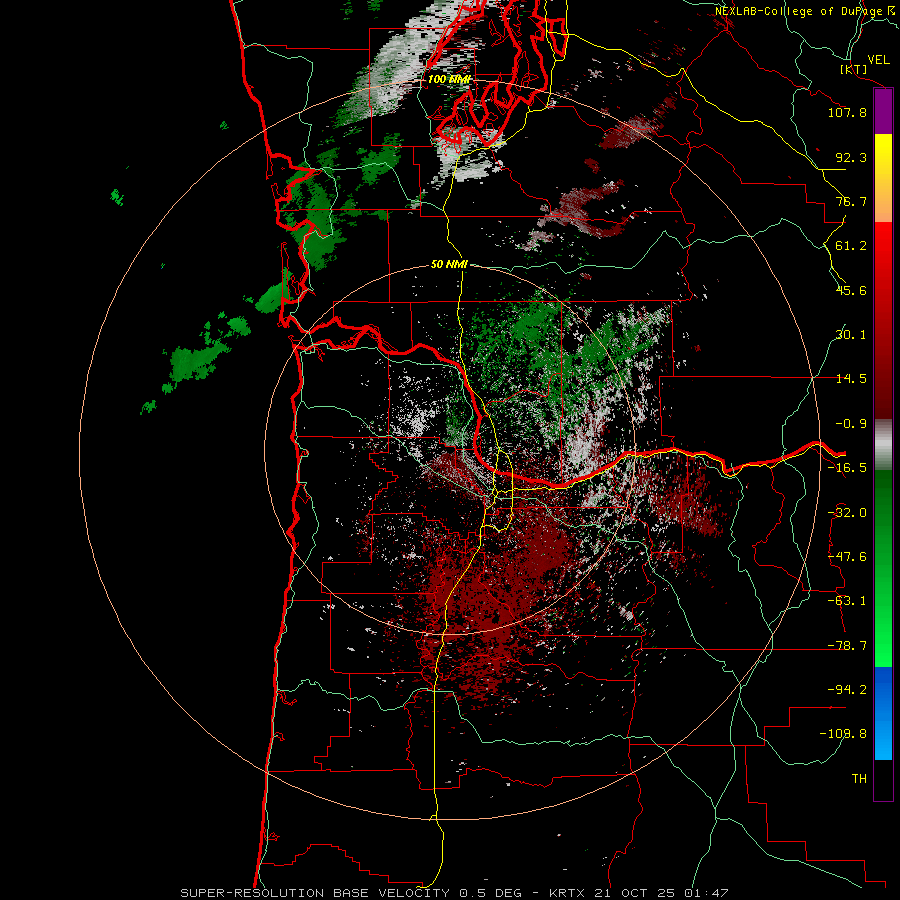
Task: Pick the black TH segment of color bar
Action: point(883,780)
